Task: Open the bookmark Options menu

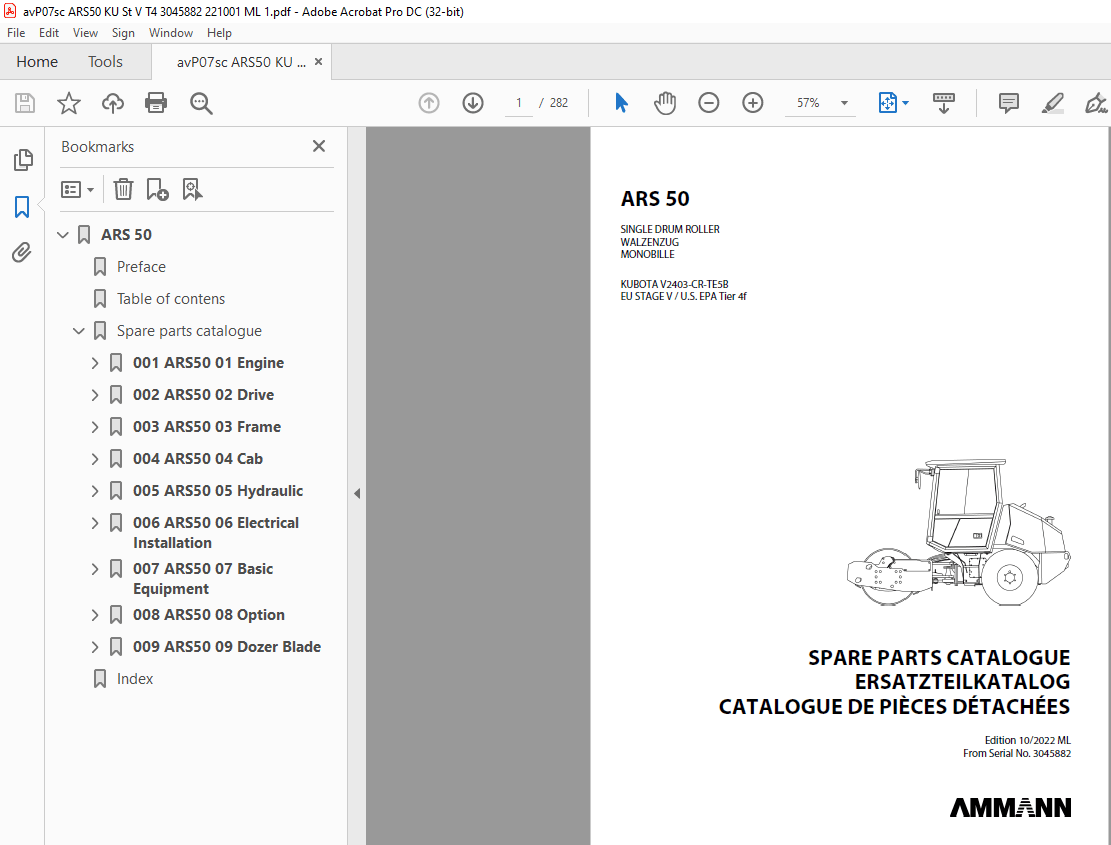Action: click(77, 189)
